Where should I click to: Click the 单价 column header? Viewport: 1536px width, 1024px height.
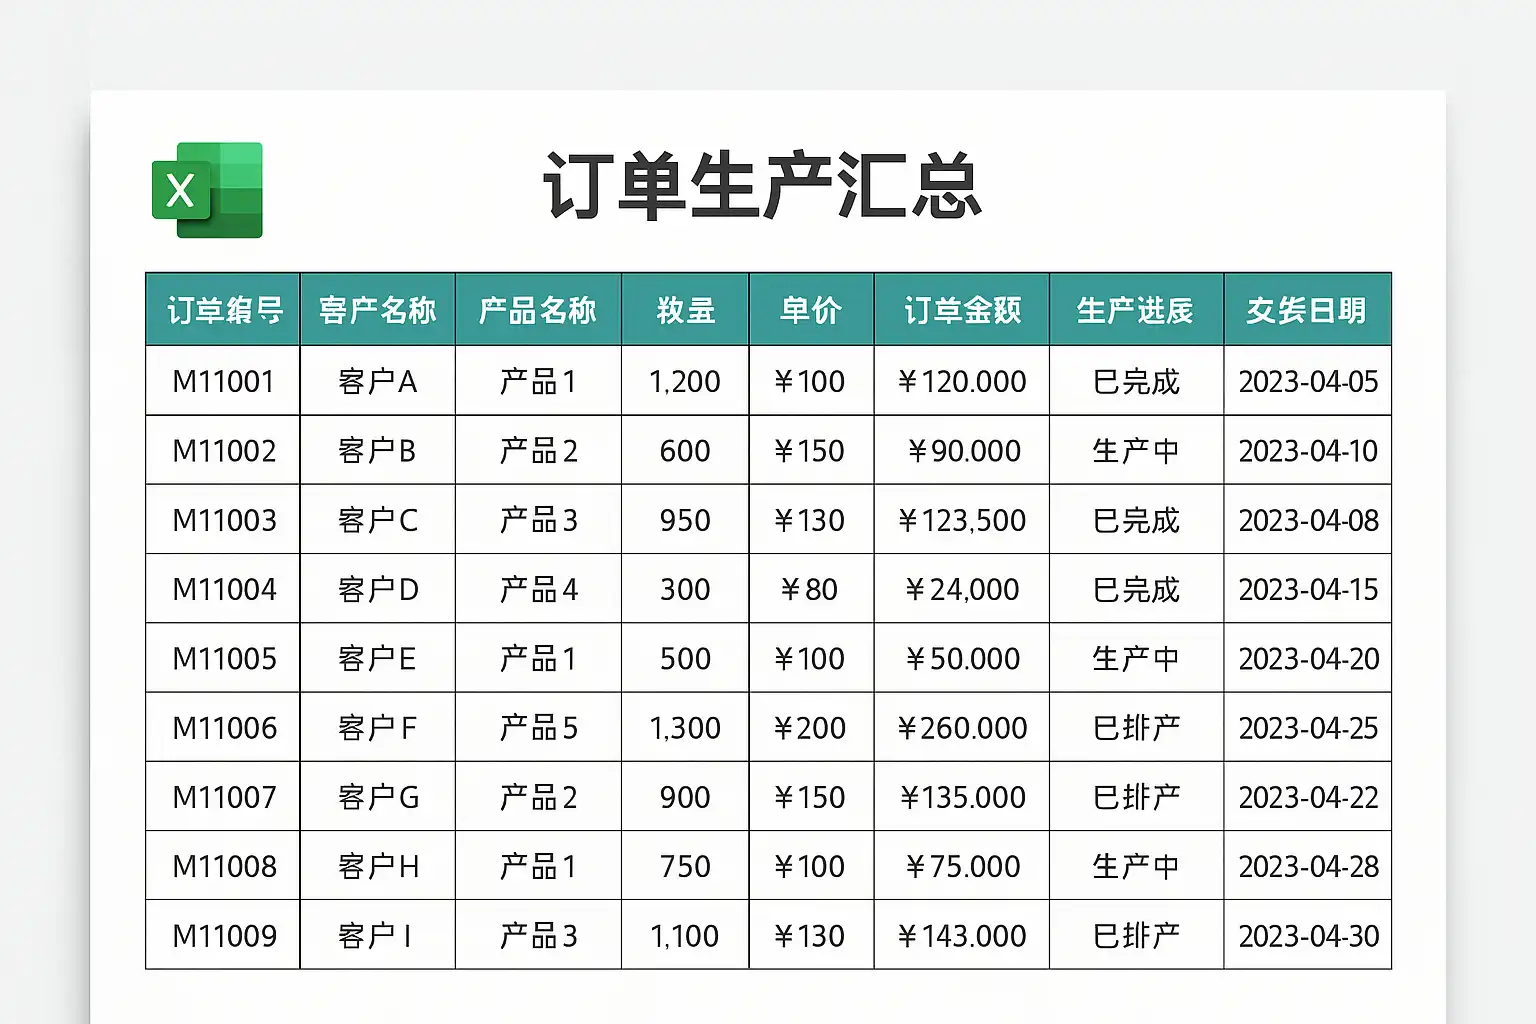(x=811, y=310)
